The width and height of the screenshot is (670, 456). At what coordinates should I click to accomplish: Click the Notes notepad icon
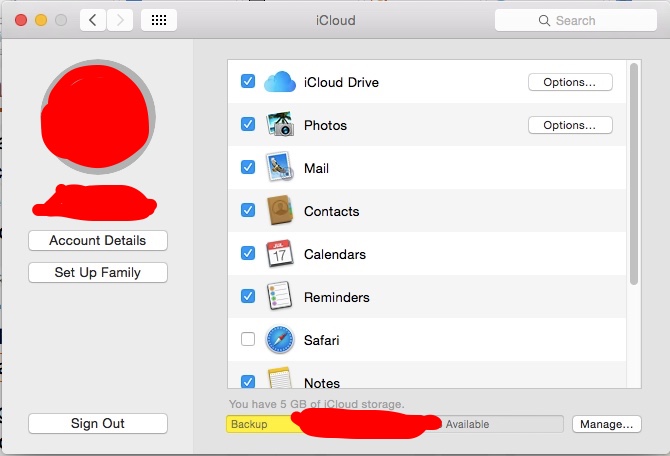[x=280, y=378]
